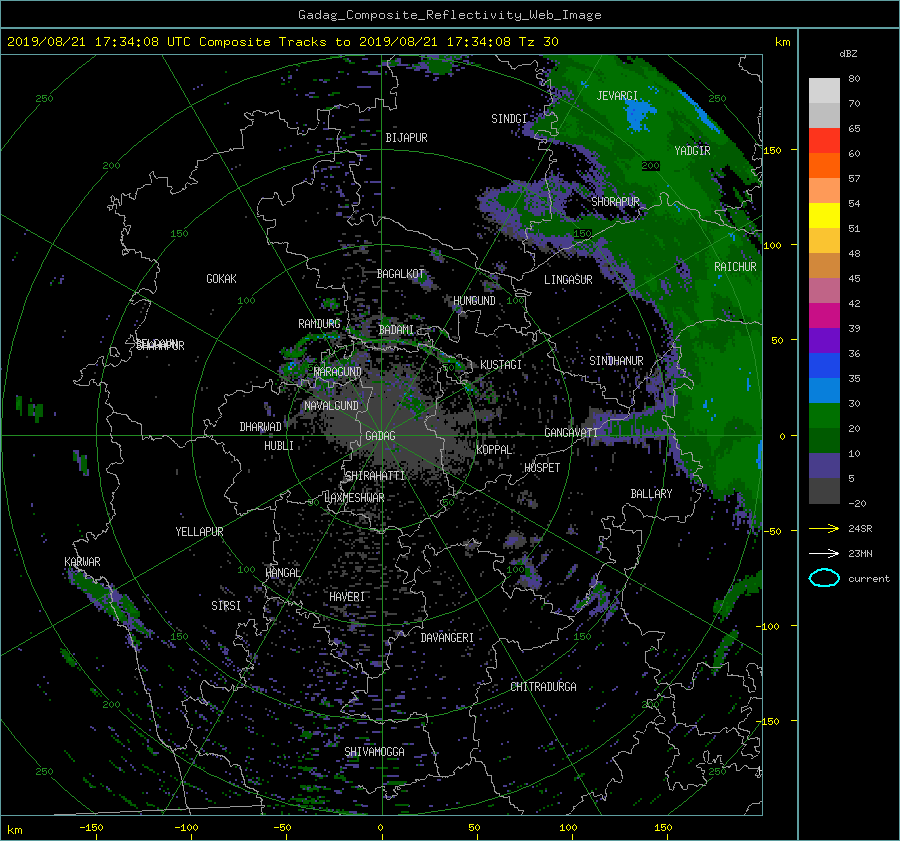Click the blue echo cell near JEVARGI

click(x=639, y=114)
